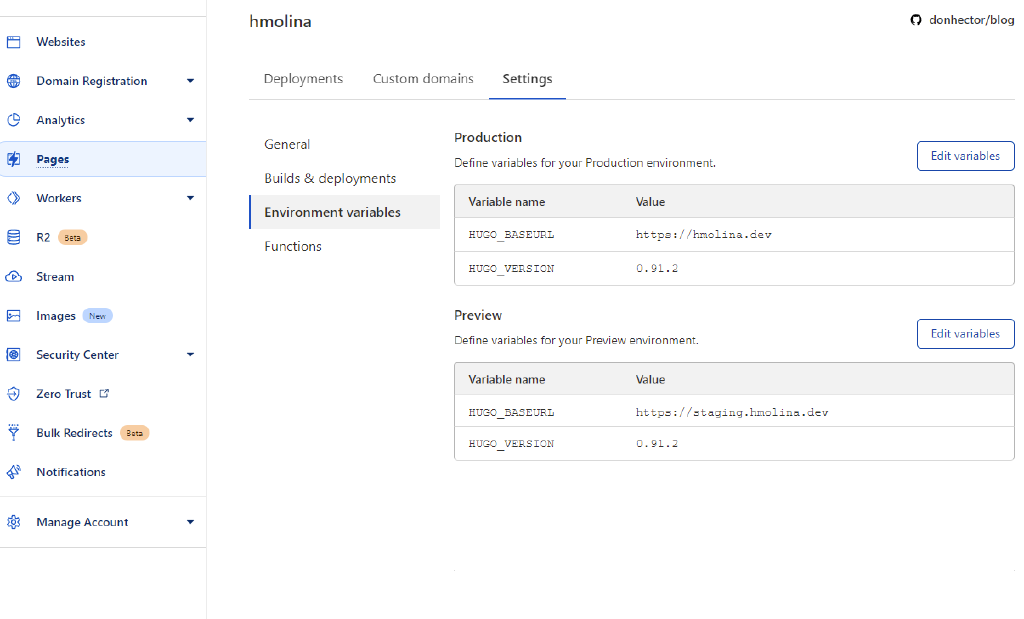This screenshot has width=1024, height=619.
Task: Open the Custom domains tab
Action: 423,78
